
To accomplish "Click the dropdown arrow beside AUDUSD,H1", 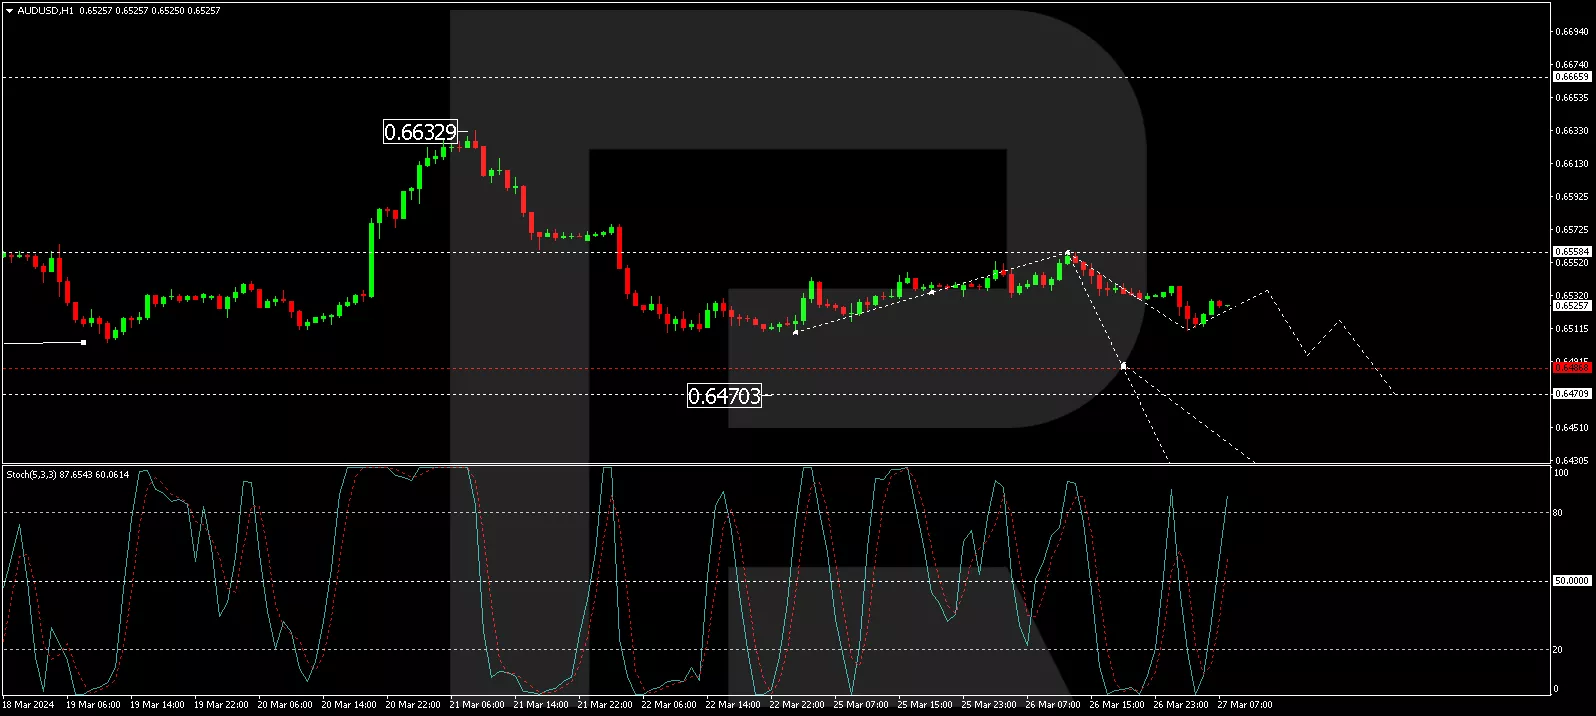I will pos(9,11).
